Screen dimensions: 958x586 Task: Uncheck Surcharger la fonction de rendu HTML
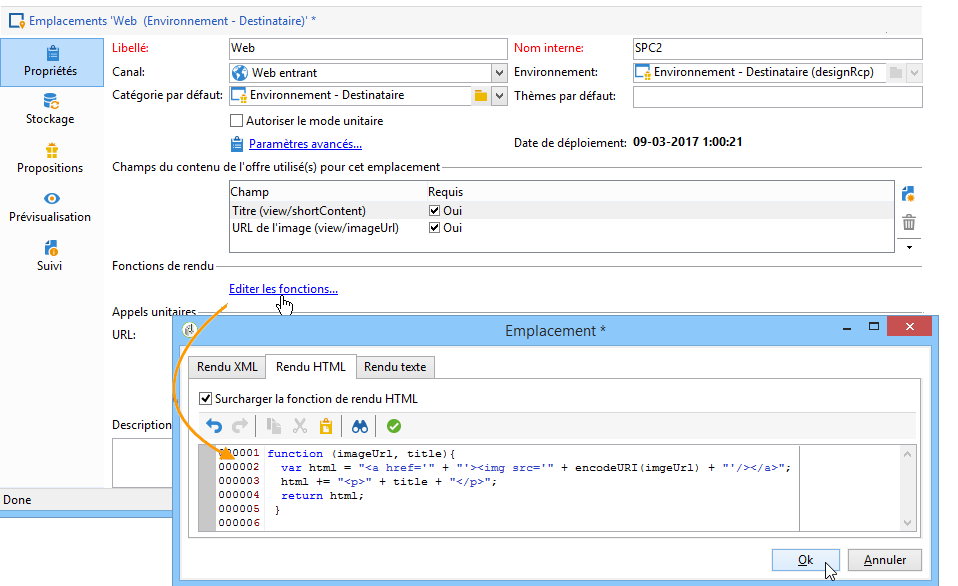207,399
